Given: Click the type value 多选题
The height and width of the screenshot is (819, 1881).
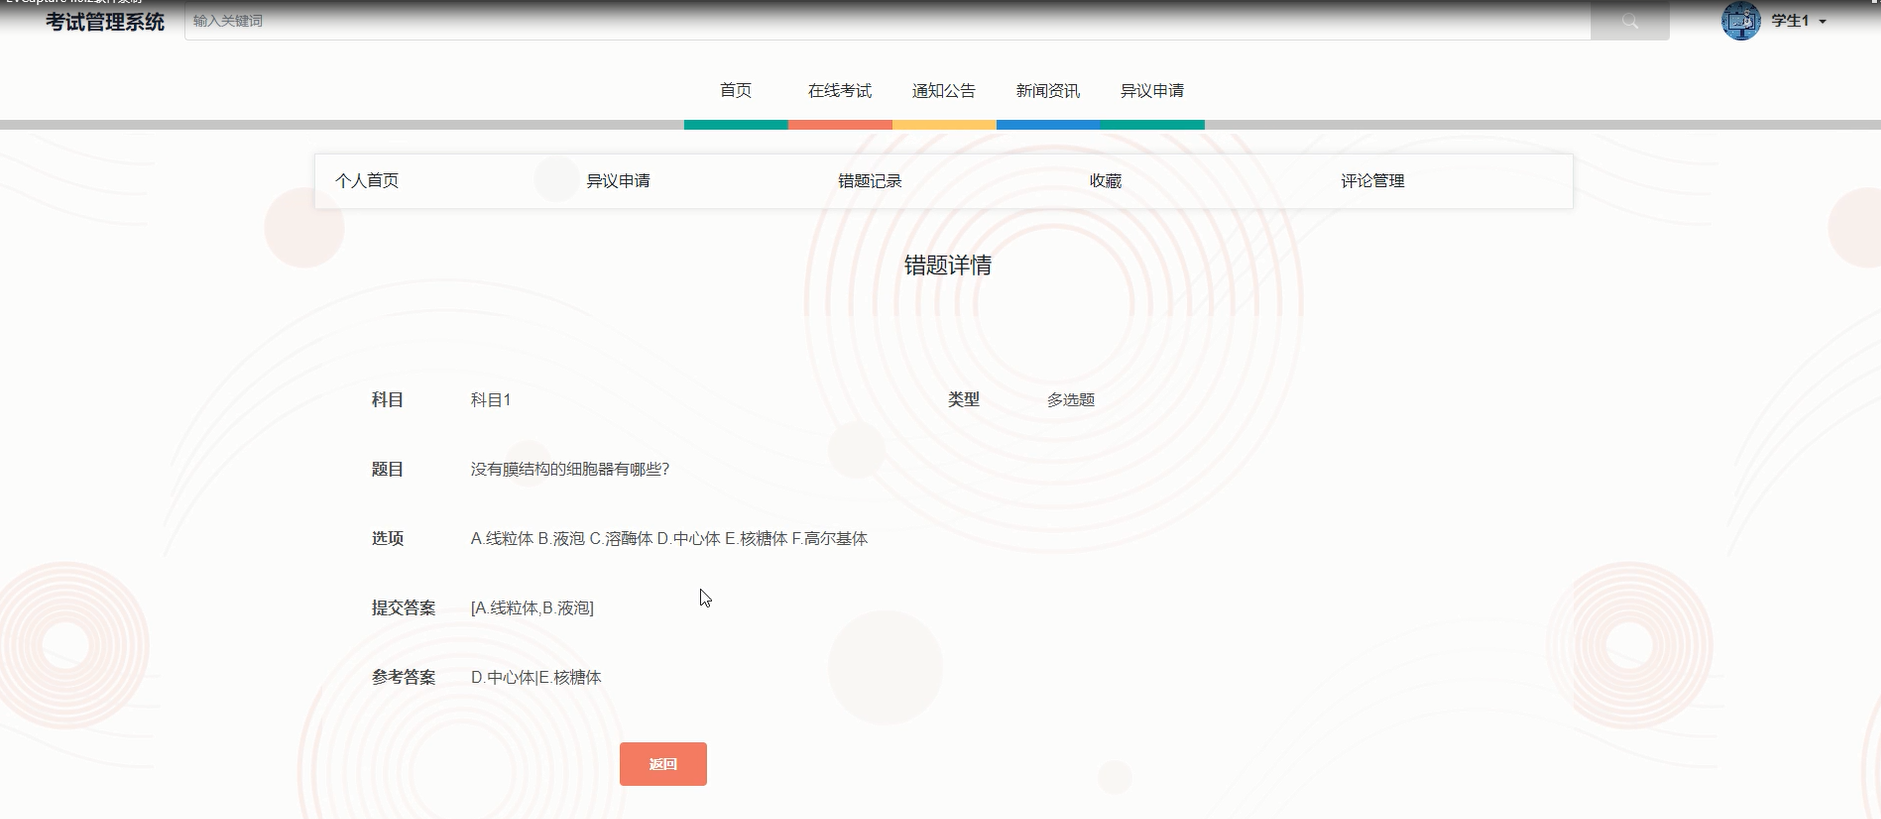Looking at the screenshot, I should [x=1071, y=400].
